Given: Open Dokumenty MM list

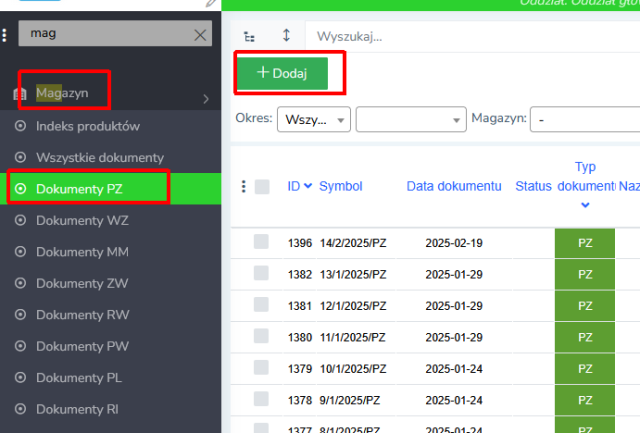Looking at the screenshot, I should [82, 252].
